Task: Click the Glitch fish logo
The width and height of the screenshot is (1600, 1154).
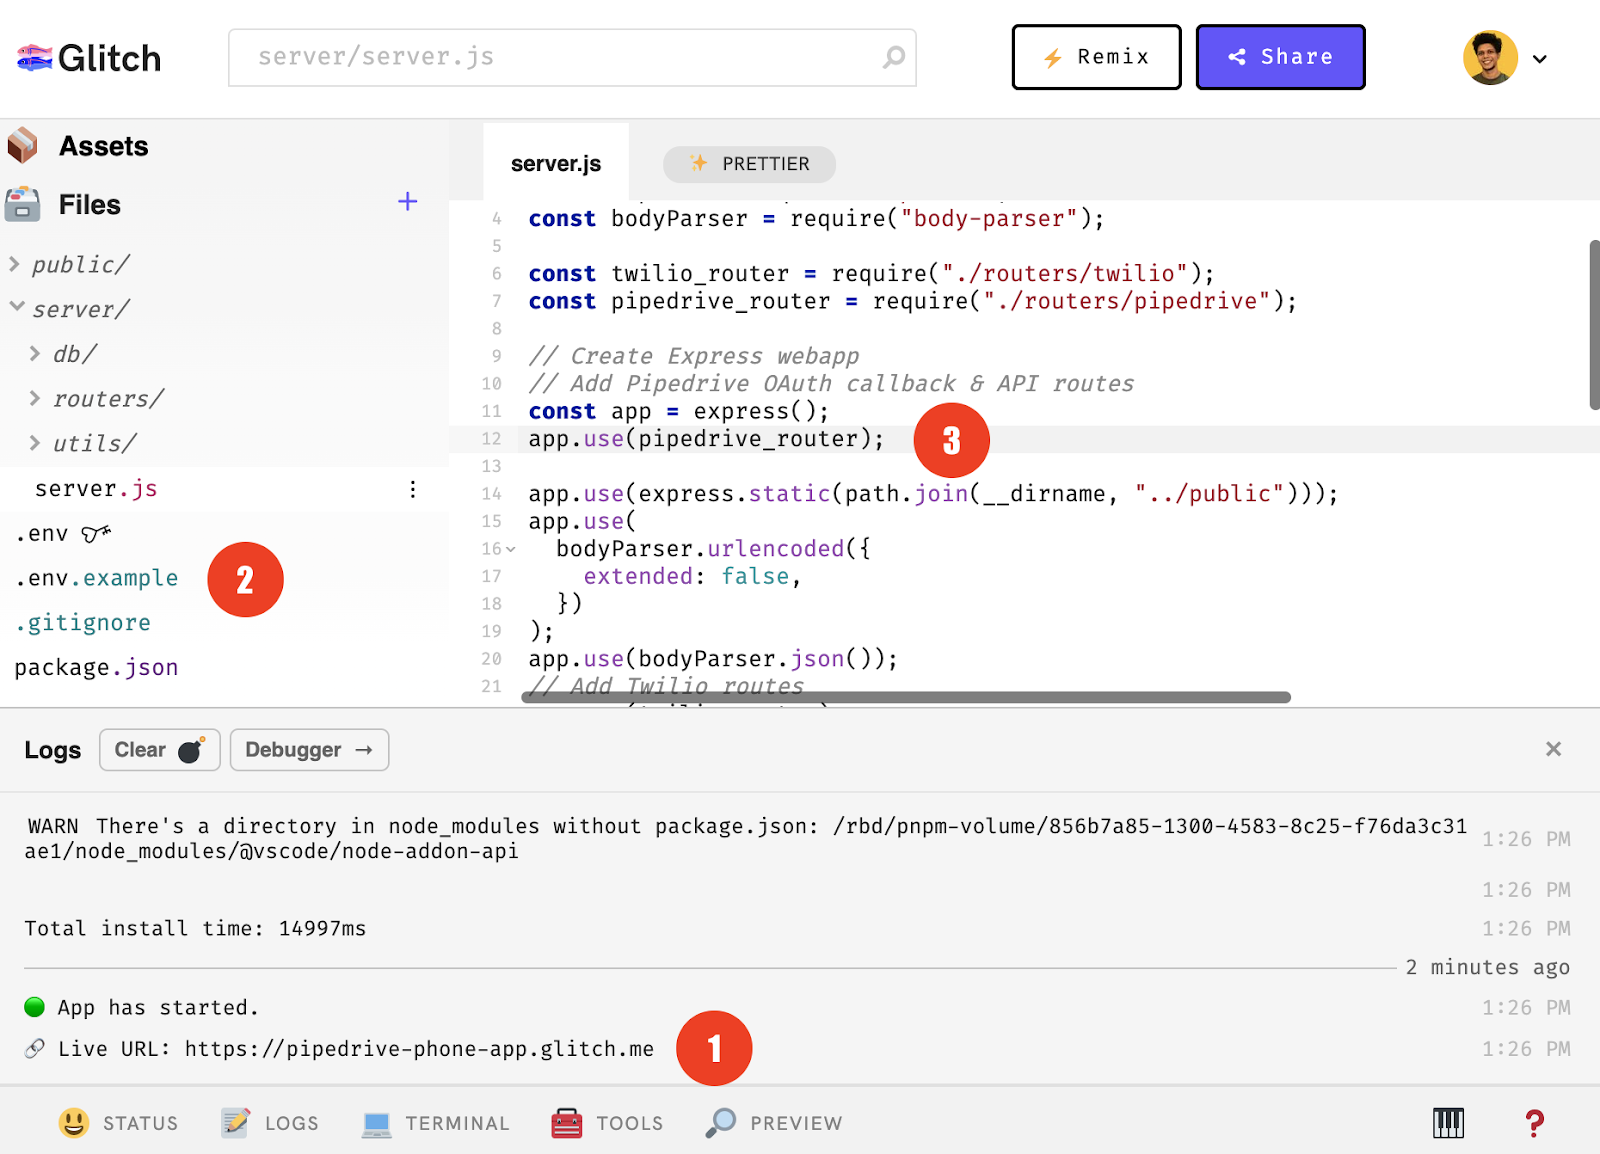Action: 34,58
